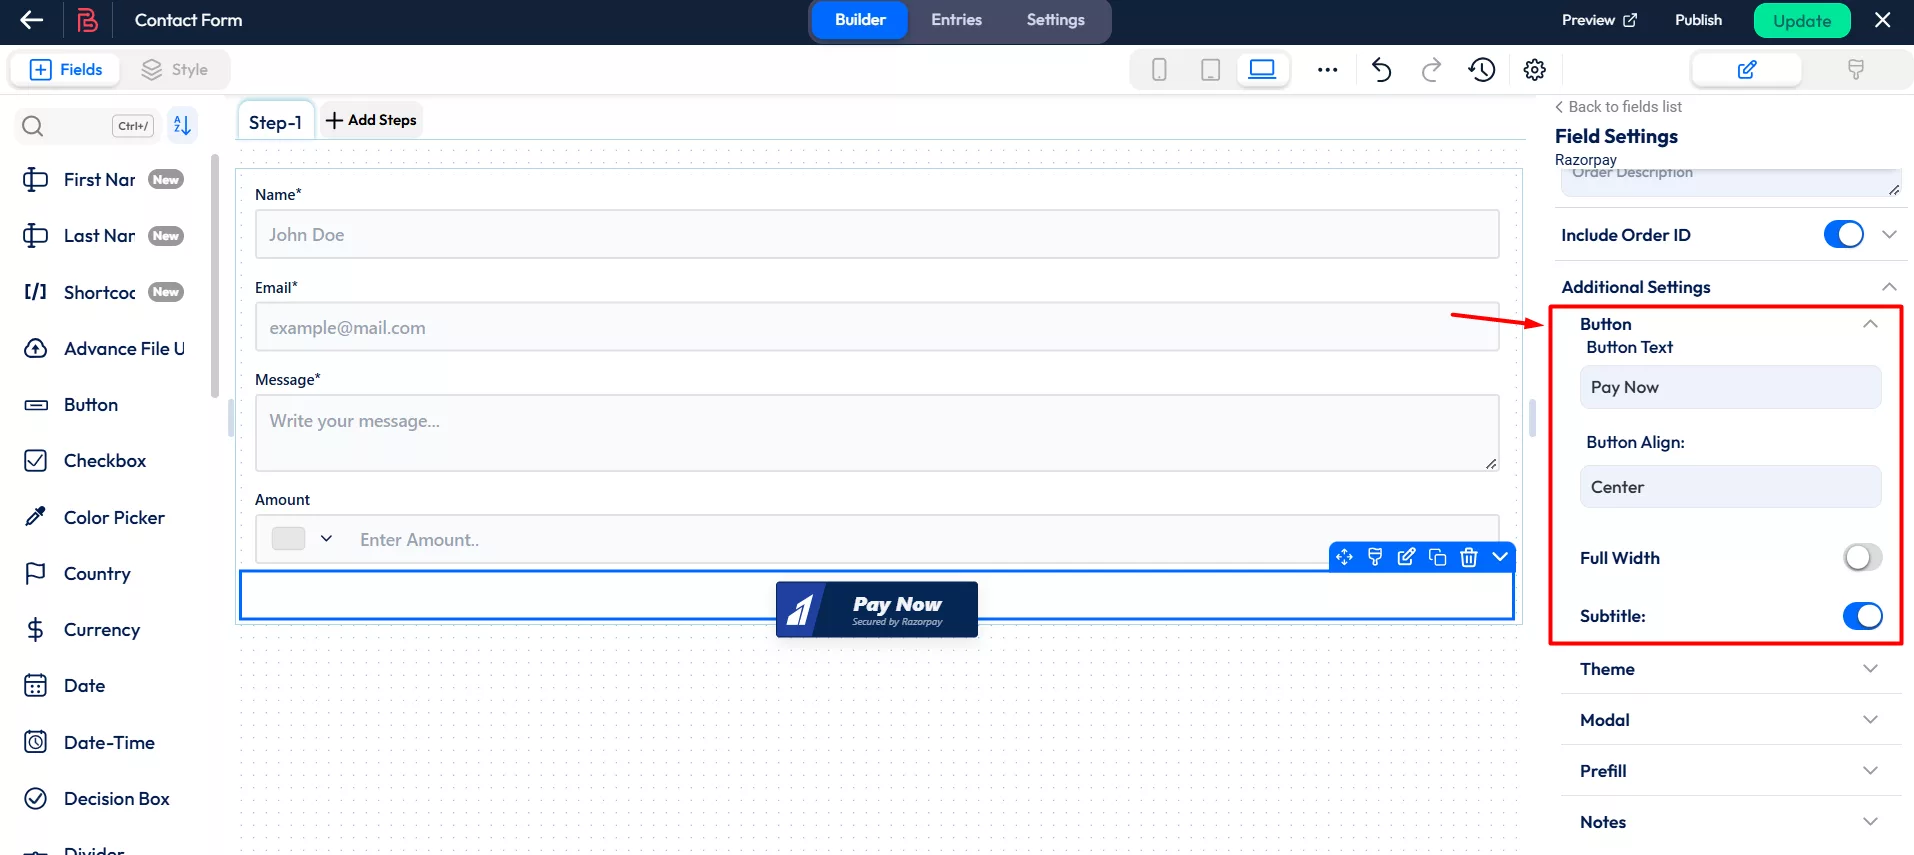Switch to the Entries tab
The height and width of the screenshot is (855, 1914).
[956, 20]
